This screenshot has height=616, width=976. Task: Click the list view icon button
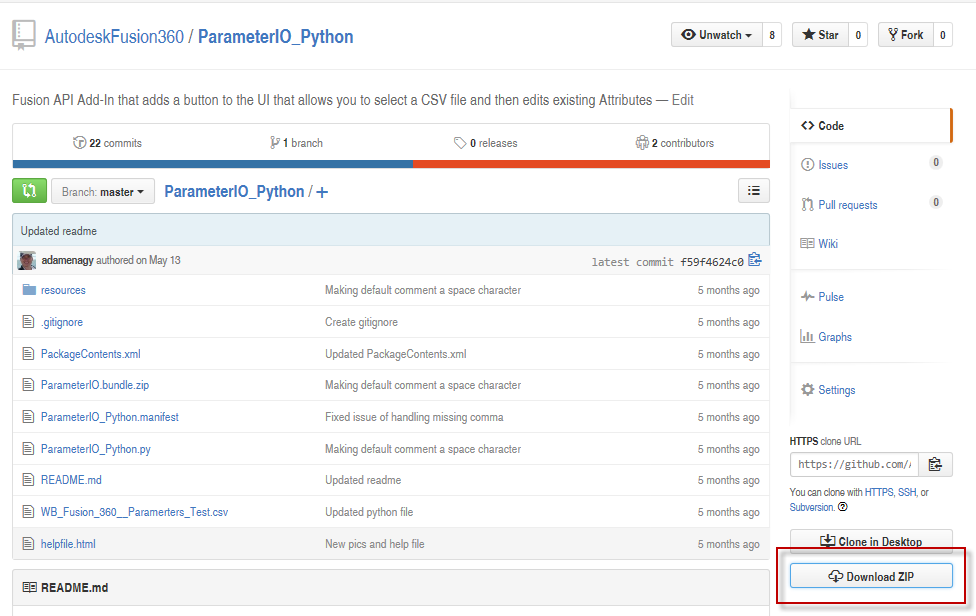(x=754, y=191)
